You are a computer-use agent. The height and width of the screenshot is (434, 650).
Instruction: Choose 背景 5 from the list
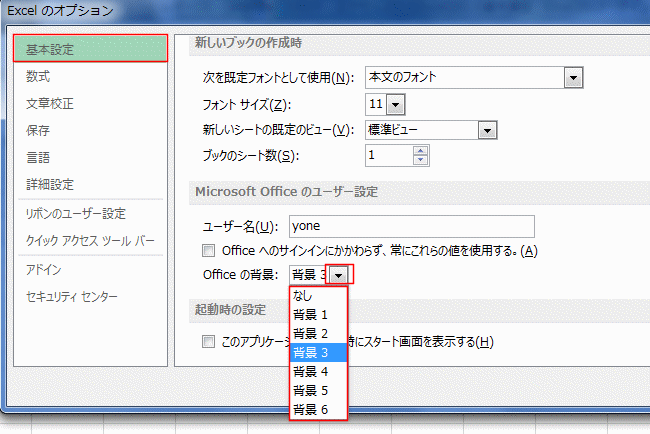318,390
